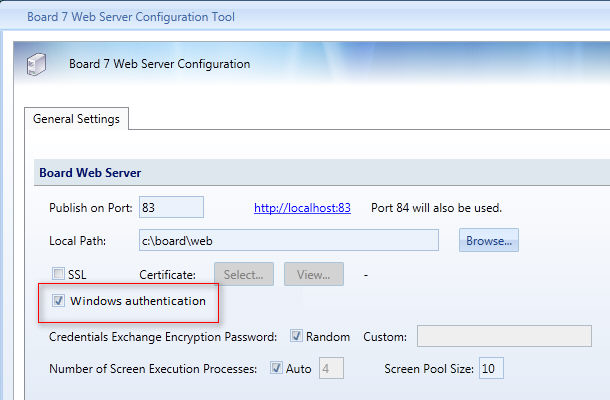This screenshot has height=400, width=610.
Task: Click the certificate View... button
Action: (314, 274)
